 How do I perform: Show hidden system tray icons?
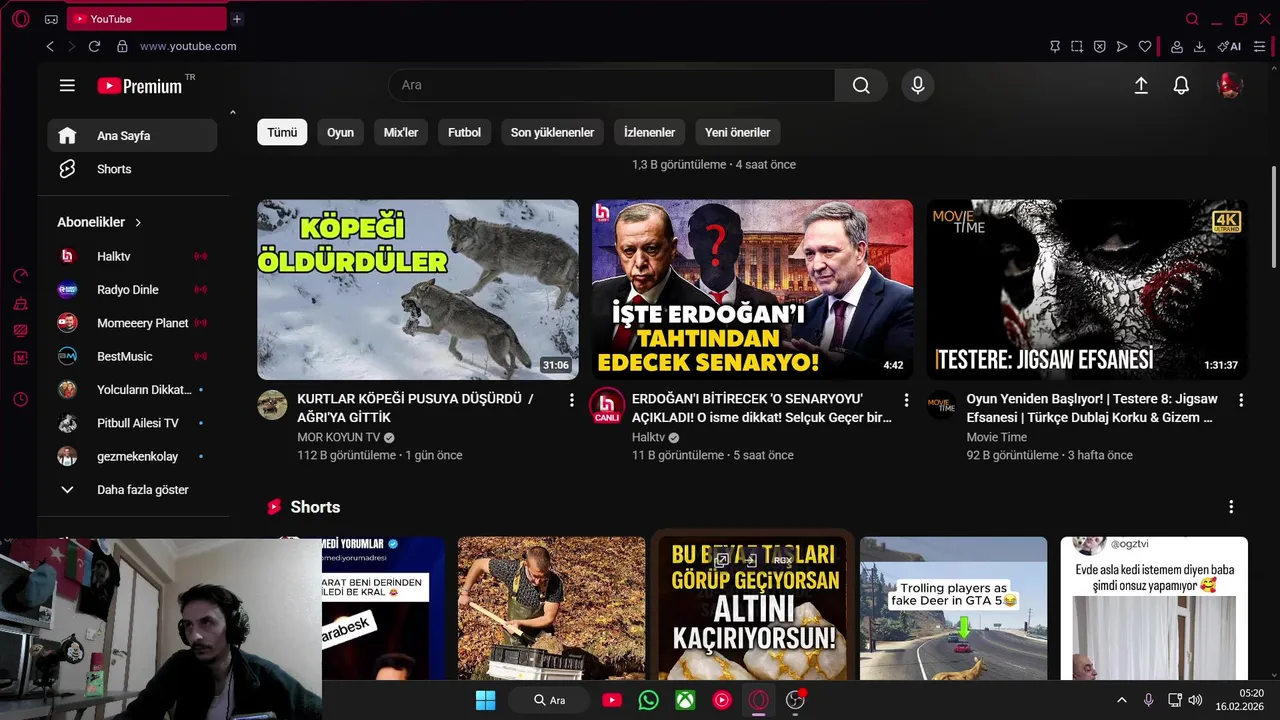coord(1121,700)
